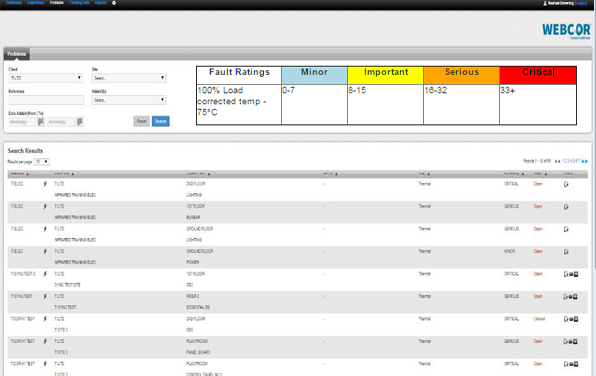Click the lightning icon in GROUND FLOOR LIGHTING row
The width and height of the screenshot is (596, 376).
pos(45,229)
